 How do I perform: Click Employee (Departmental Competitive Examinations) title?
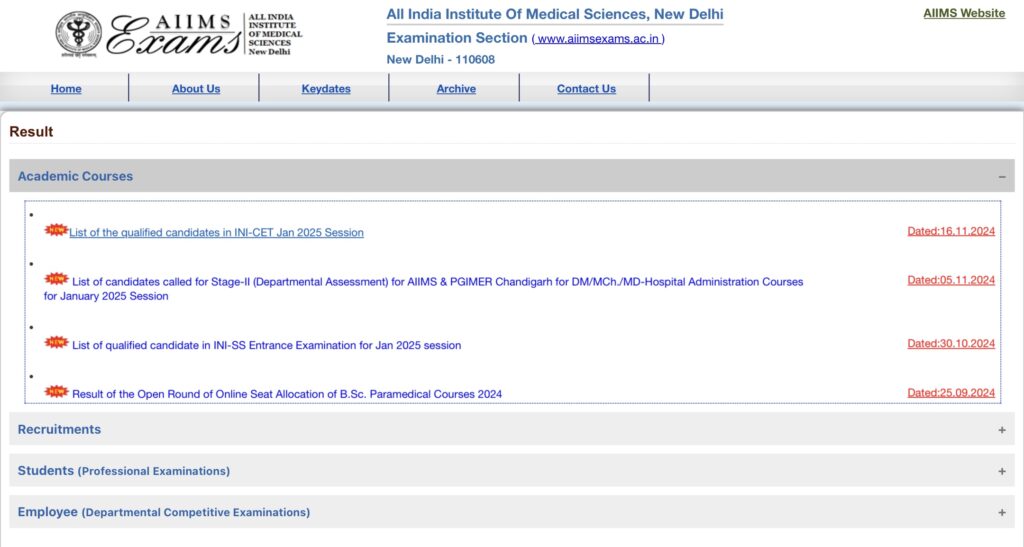(164, 512)
